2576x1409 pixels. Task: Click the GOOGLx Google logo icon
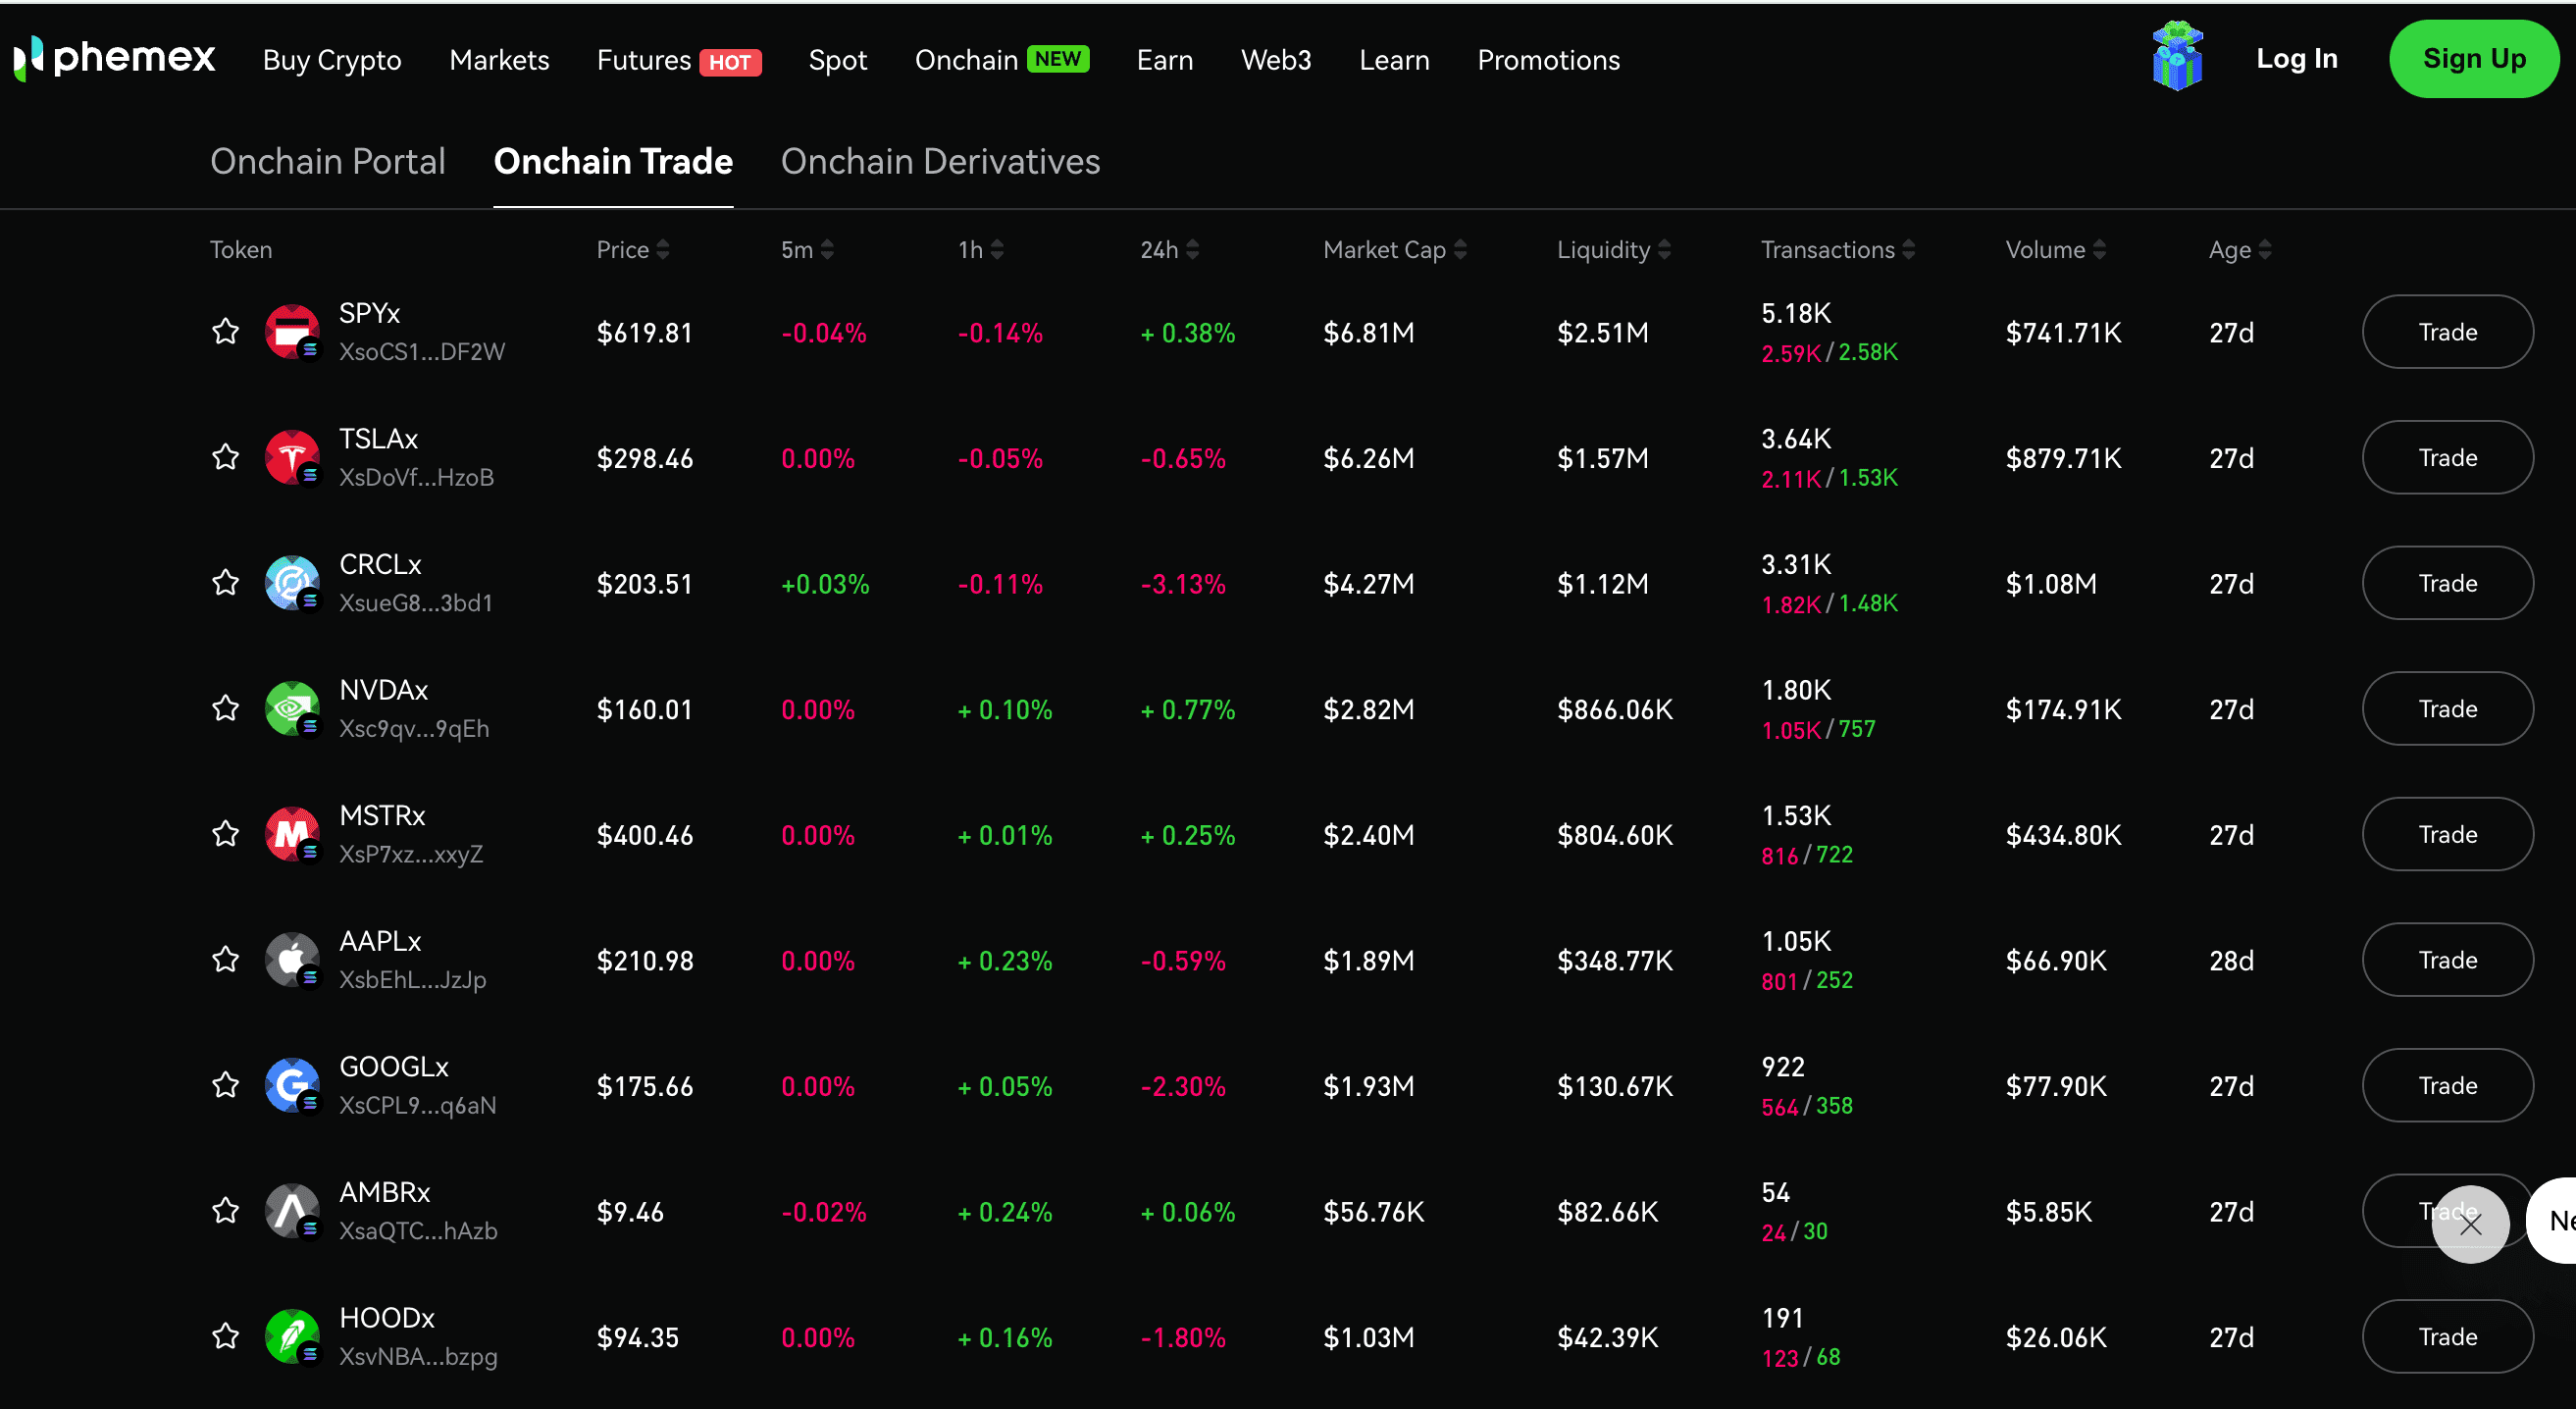(x=292, y=1085)
